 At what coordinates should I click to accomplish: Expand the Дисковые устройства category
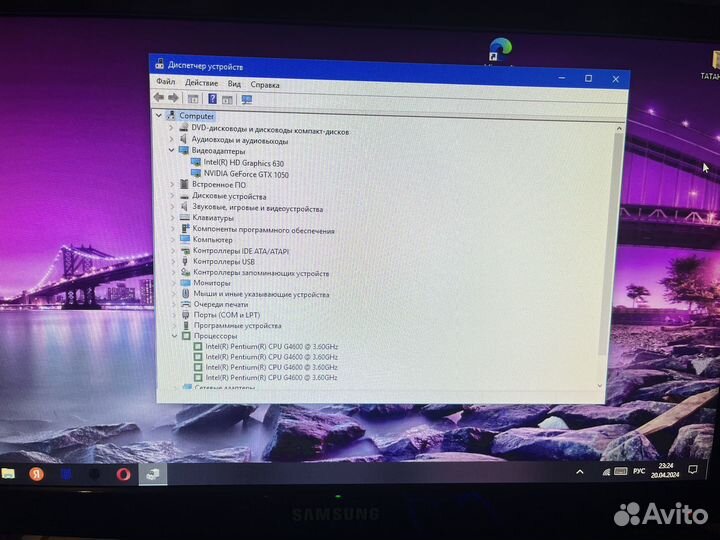pos(172,196)
